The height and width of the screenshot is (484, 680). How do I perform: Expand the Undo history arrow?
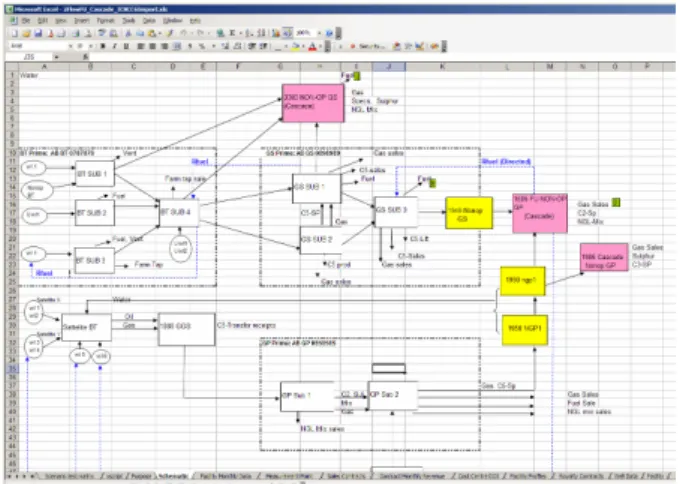191,33
